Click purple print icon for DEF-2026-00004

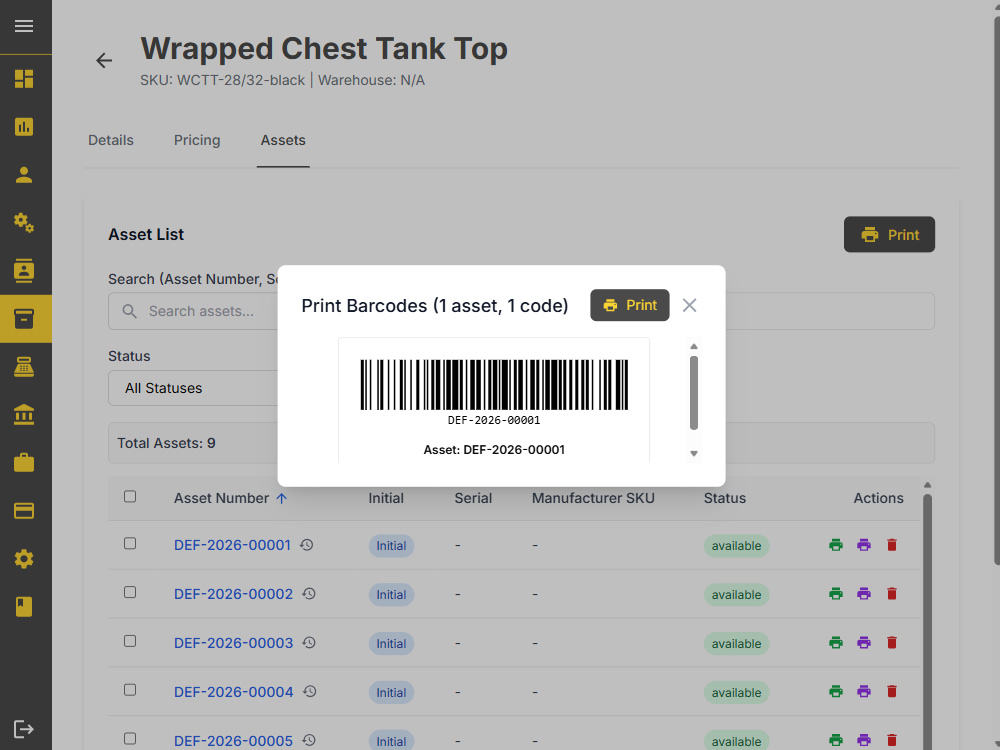[x=864, y=691]
